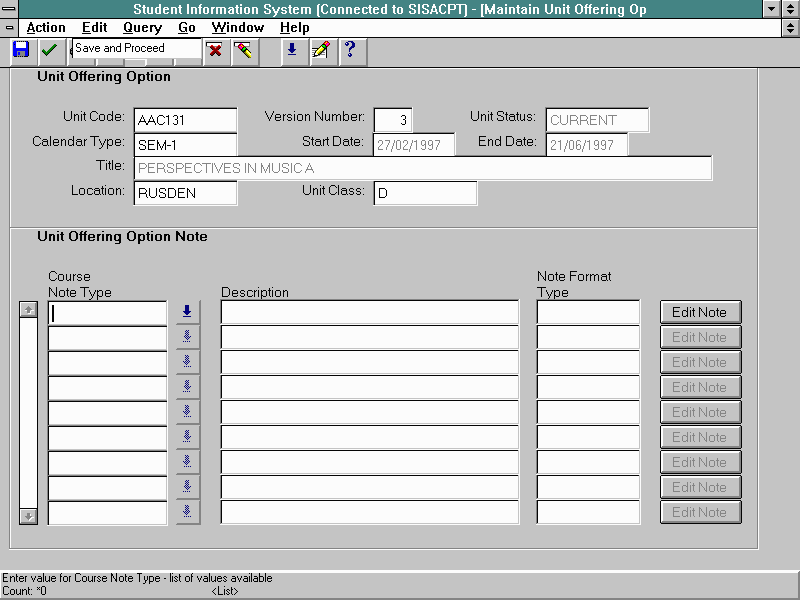This screenshot has width=800, height=600.
Task: Open list of values for last Course Note Type row
Action: click(187, 512)
